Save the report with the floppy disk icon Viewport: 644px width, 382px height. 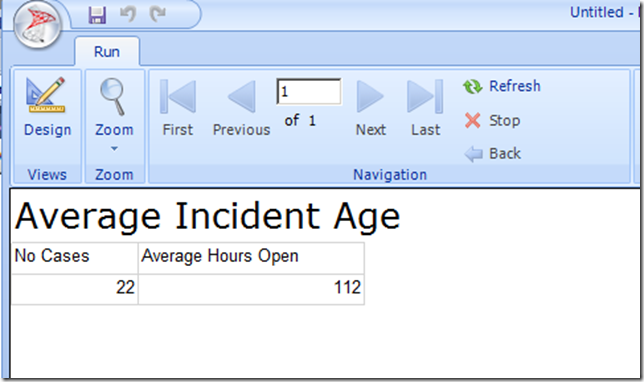(97, 14)
